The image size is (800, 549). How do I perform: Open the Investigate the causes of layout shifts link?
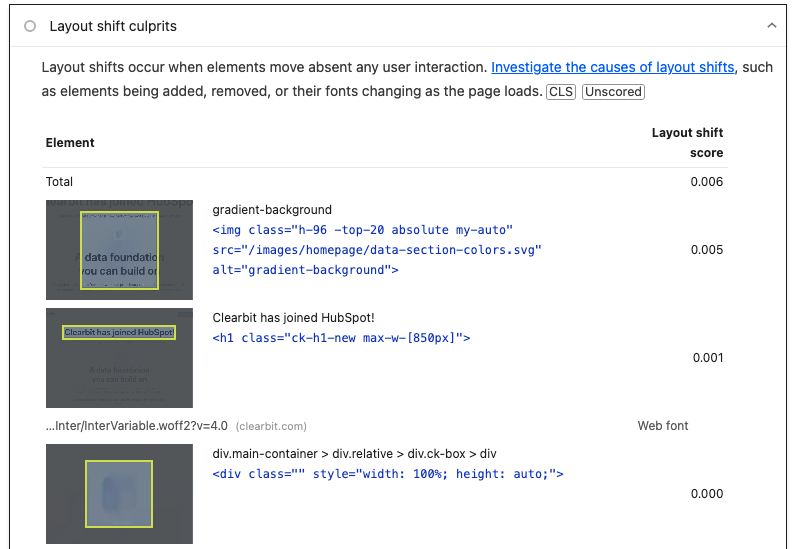[x=612, y=67]
